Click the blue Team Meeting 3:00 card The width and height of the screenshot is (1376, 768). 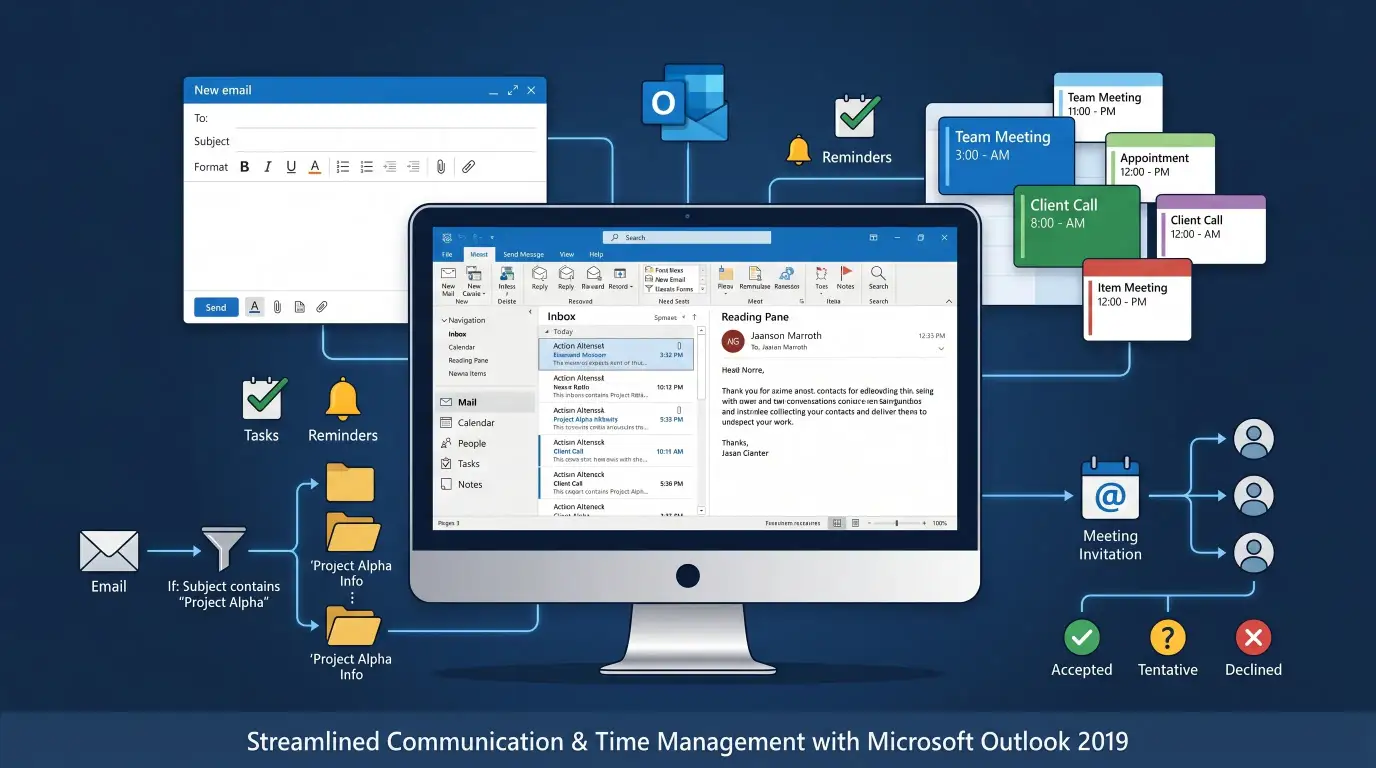tap(1005, 155)
